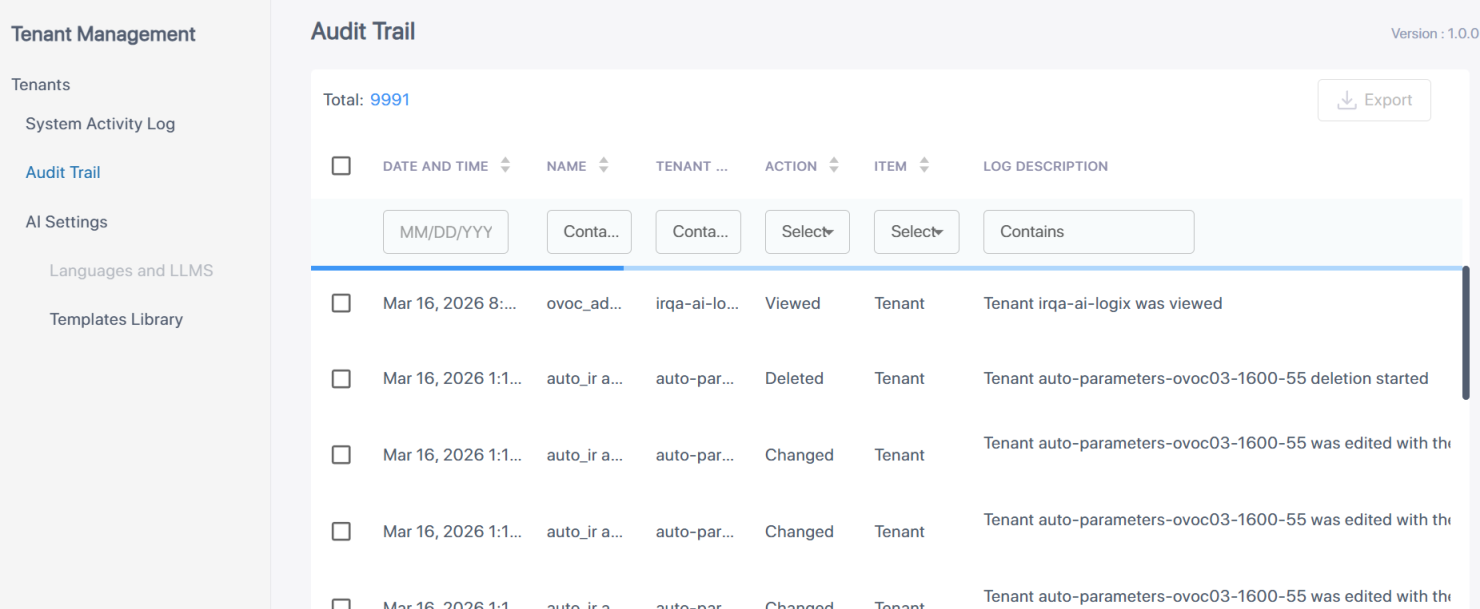The image size is (1480, 609).
Task: Click the Date MM/DD/YYYY filter field
Action: [x=445, y=232]
